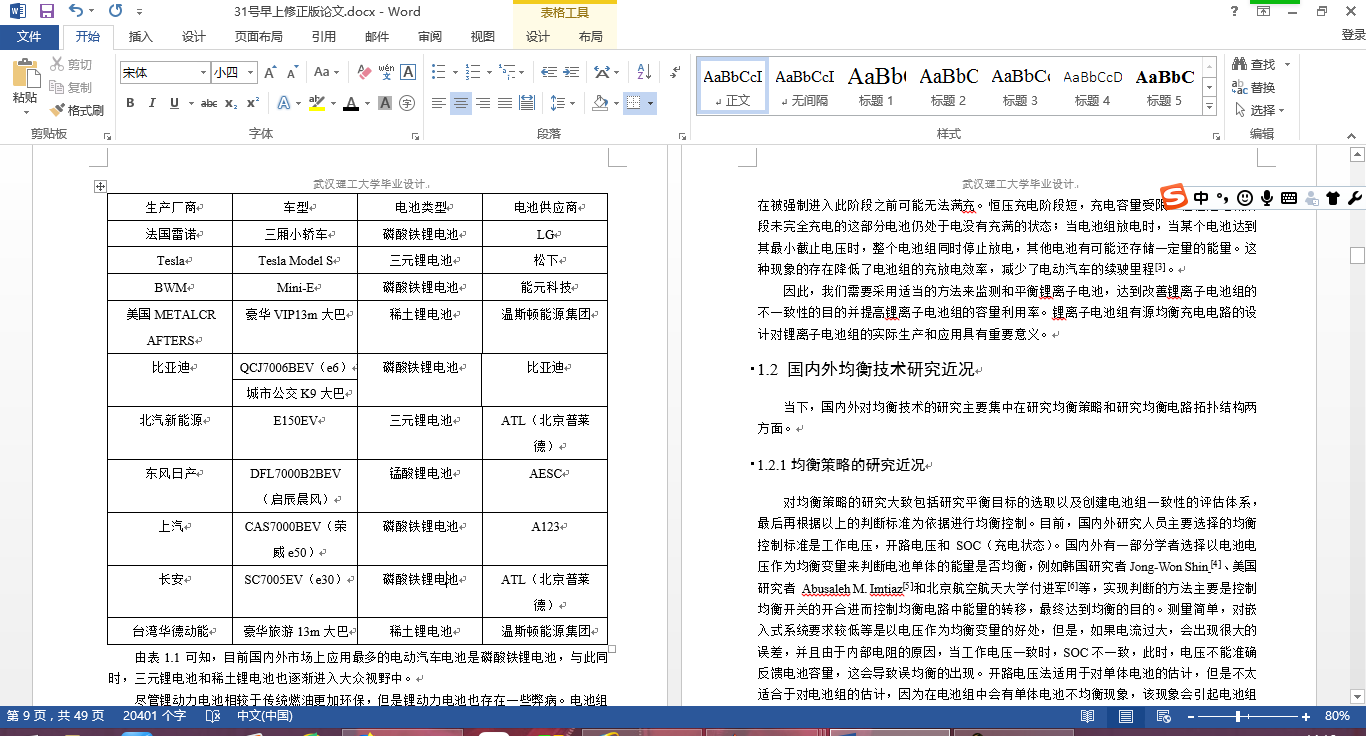The height and width of the screenshot is (736, 1366).
Task: Switch to the 审阅 (Review) tab
Action: click(430, 37)
